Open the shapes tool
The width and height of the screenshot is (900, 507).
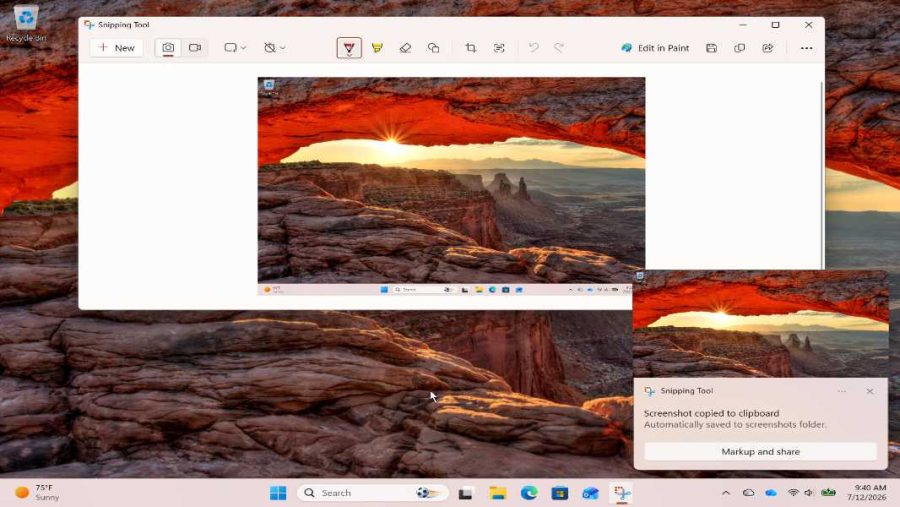pyautogui.click(x=433, y=48)
